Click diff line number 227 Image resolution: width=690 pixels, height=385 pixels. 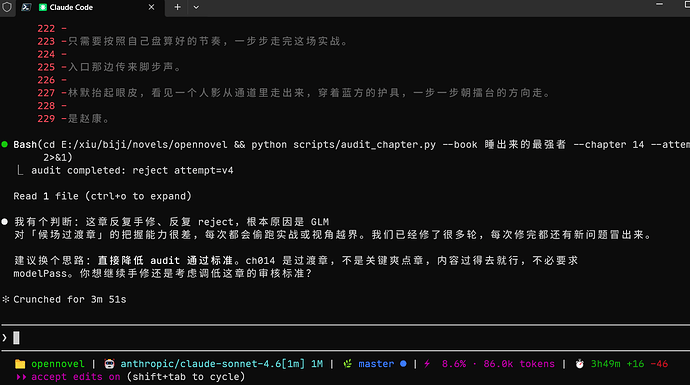tap(46, 93)
